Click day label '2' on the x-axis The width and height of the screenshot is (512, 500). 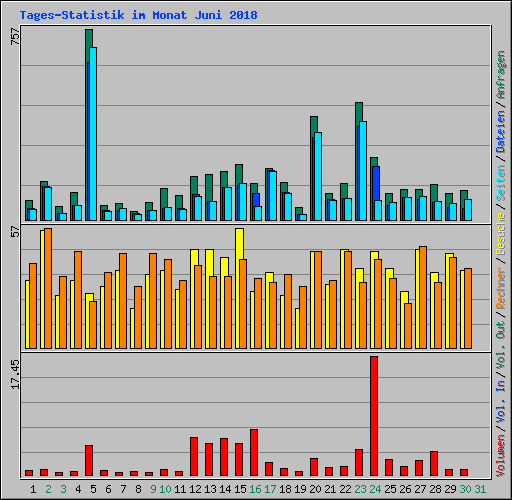[x=48, y=489]
